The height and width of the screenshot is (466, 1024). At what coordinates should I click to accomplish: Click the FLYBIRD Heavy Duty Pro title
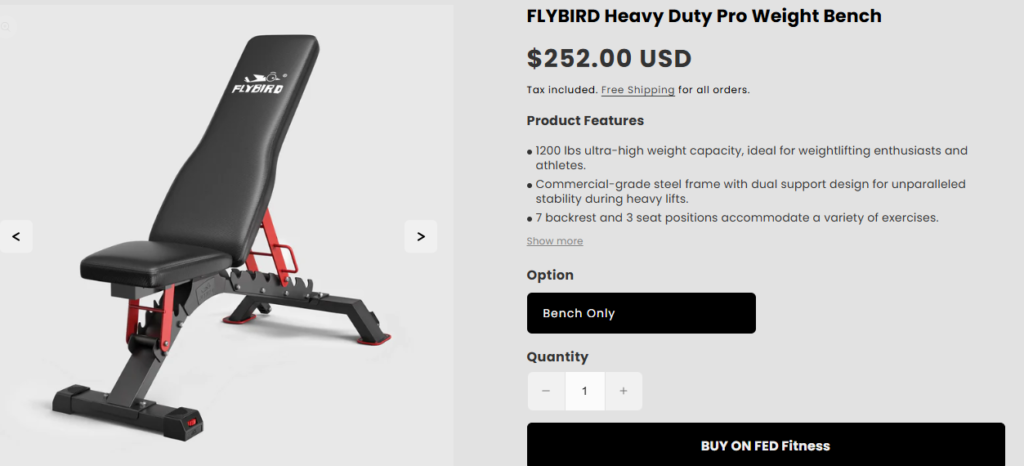coord(704,16)
